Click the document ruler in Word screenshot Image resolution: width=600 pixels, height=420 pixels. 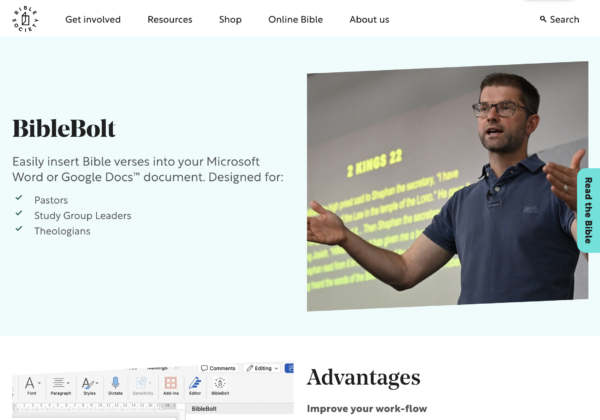[96, 405]
